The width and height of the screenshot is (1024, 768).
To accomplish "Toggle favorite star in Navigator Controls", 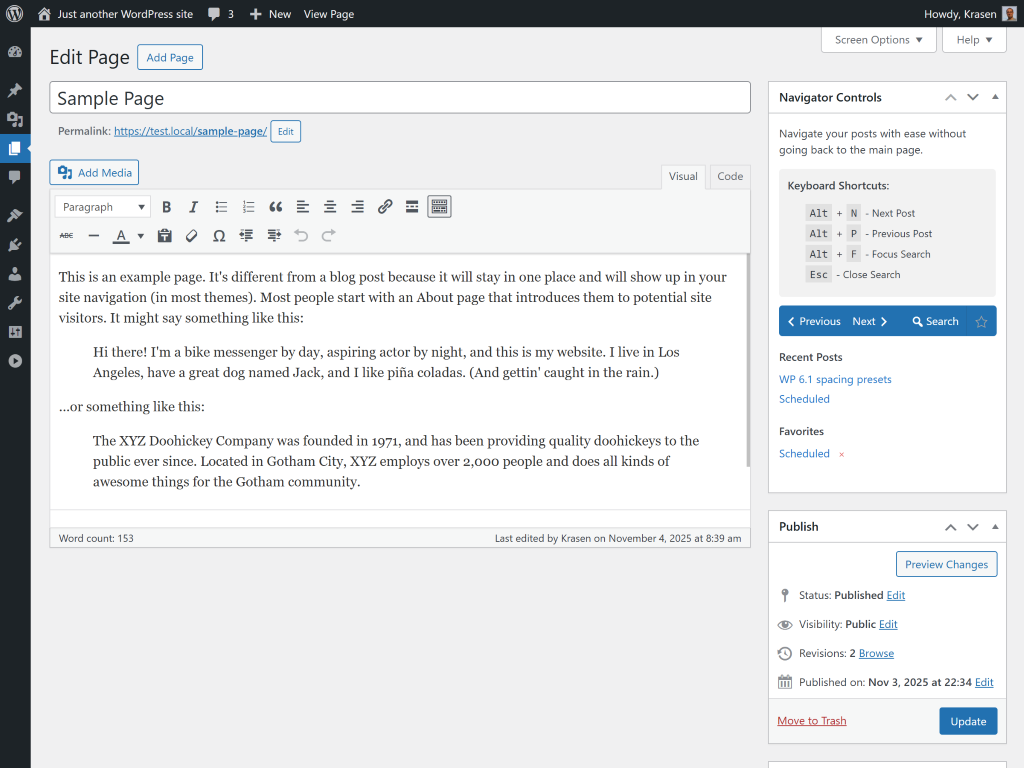I will coord(981,322).
